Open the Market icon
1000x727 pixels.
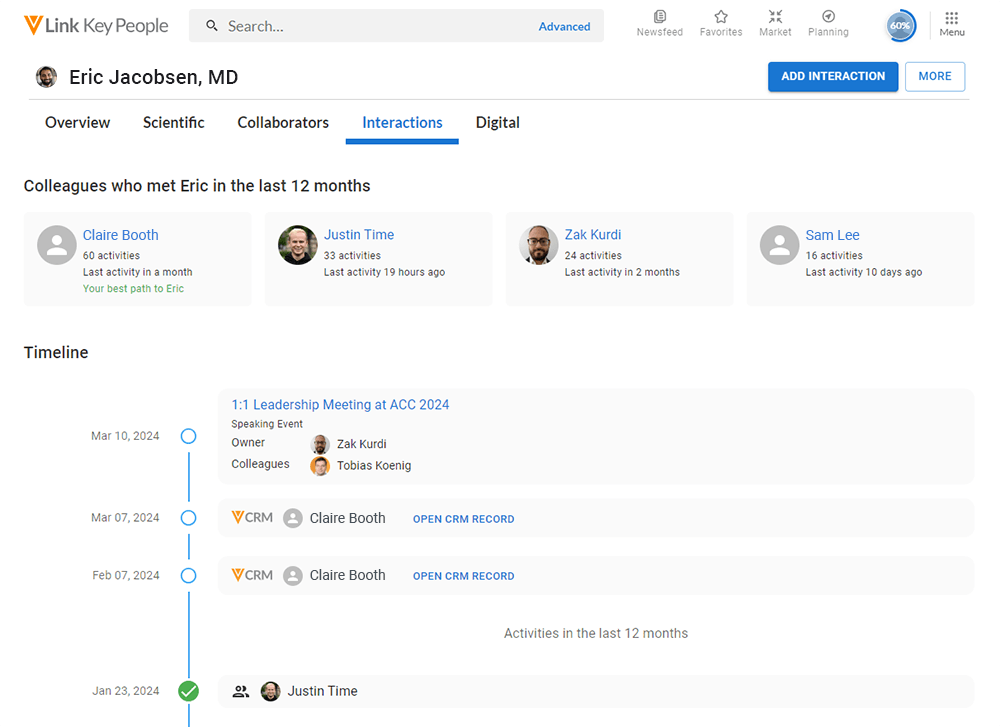(775, 17)
